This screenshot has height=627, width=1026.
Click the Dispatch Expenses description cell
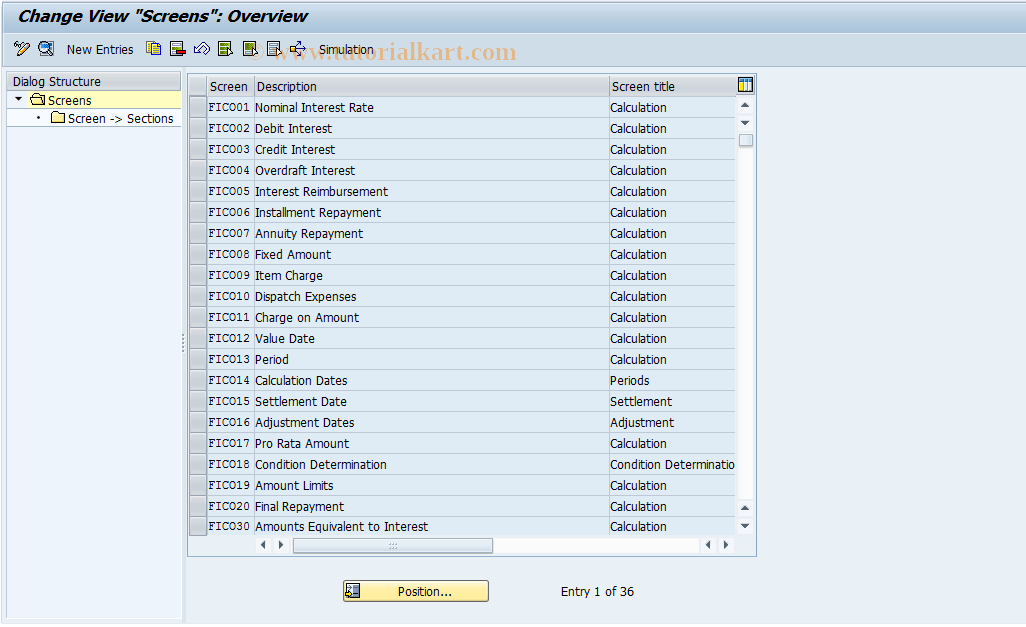pyautogui.click(x=431, y=296)
